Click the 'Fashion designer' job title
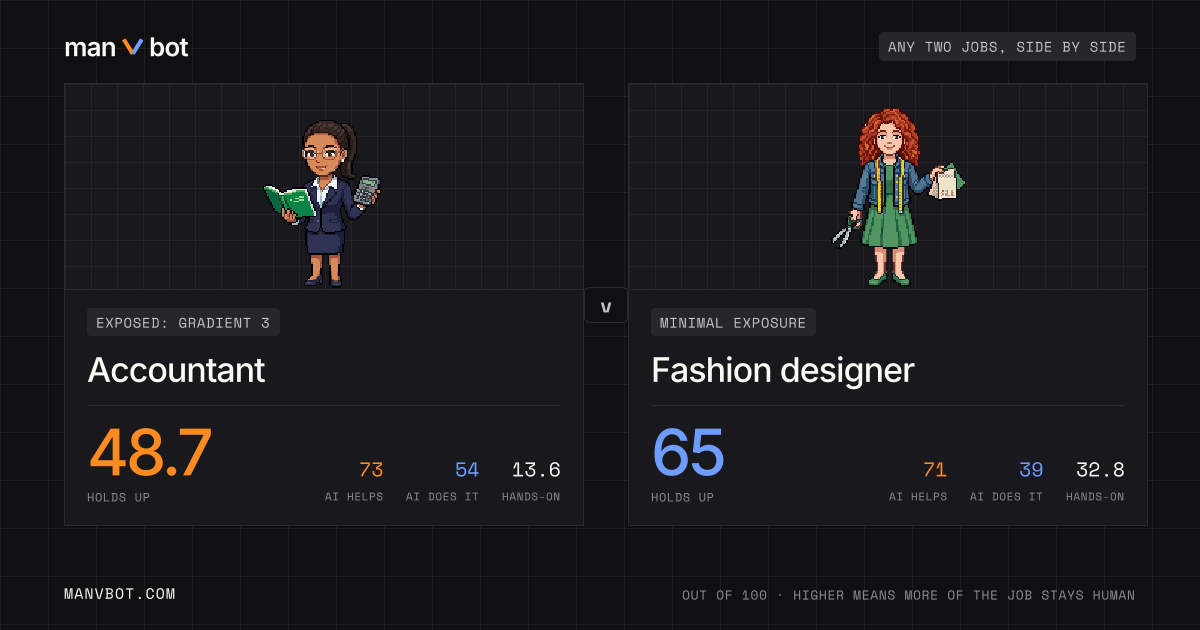This screenshot has height=630, width=1200. (x=782, y=370)
